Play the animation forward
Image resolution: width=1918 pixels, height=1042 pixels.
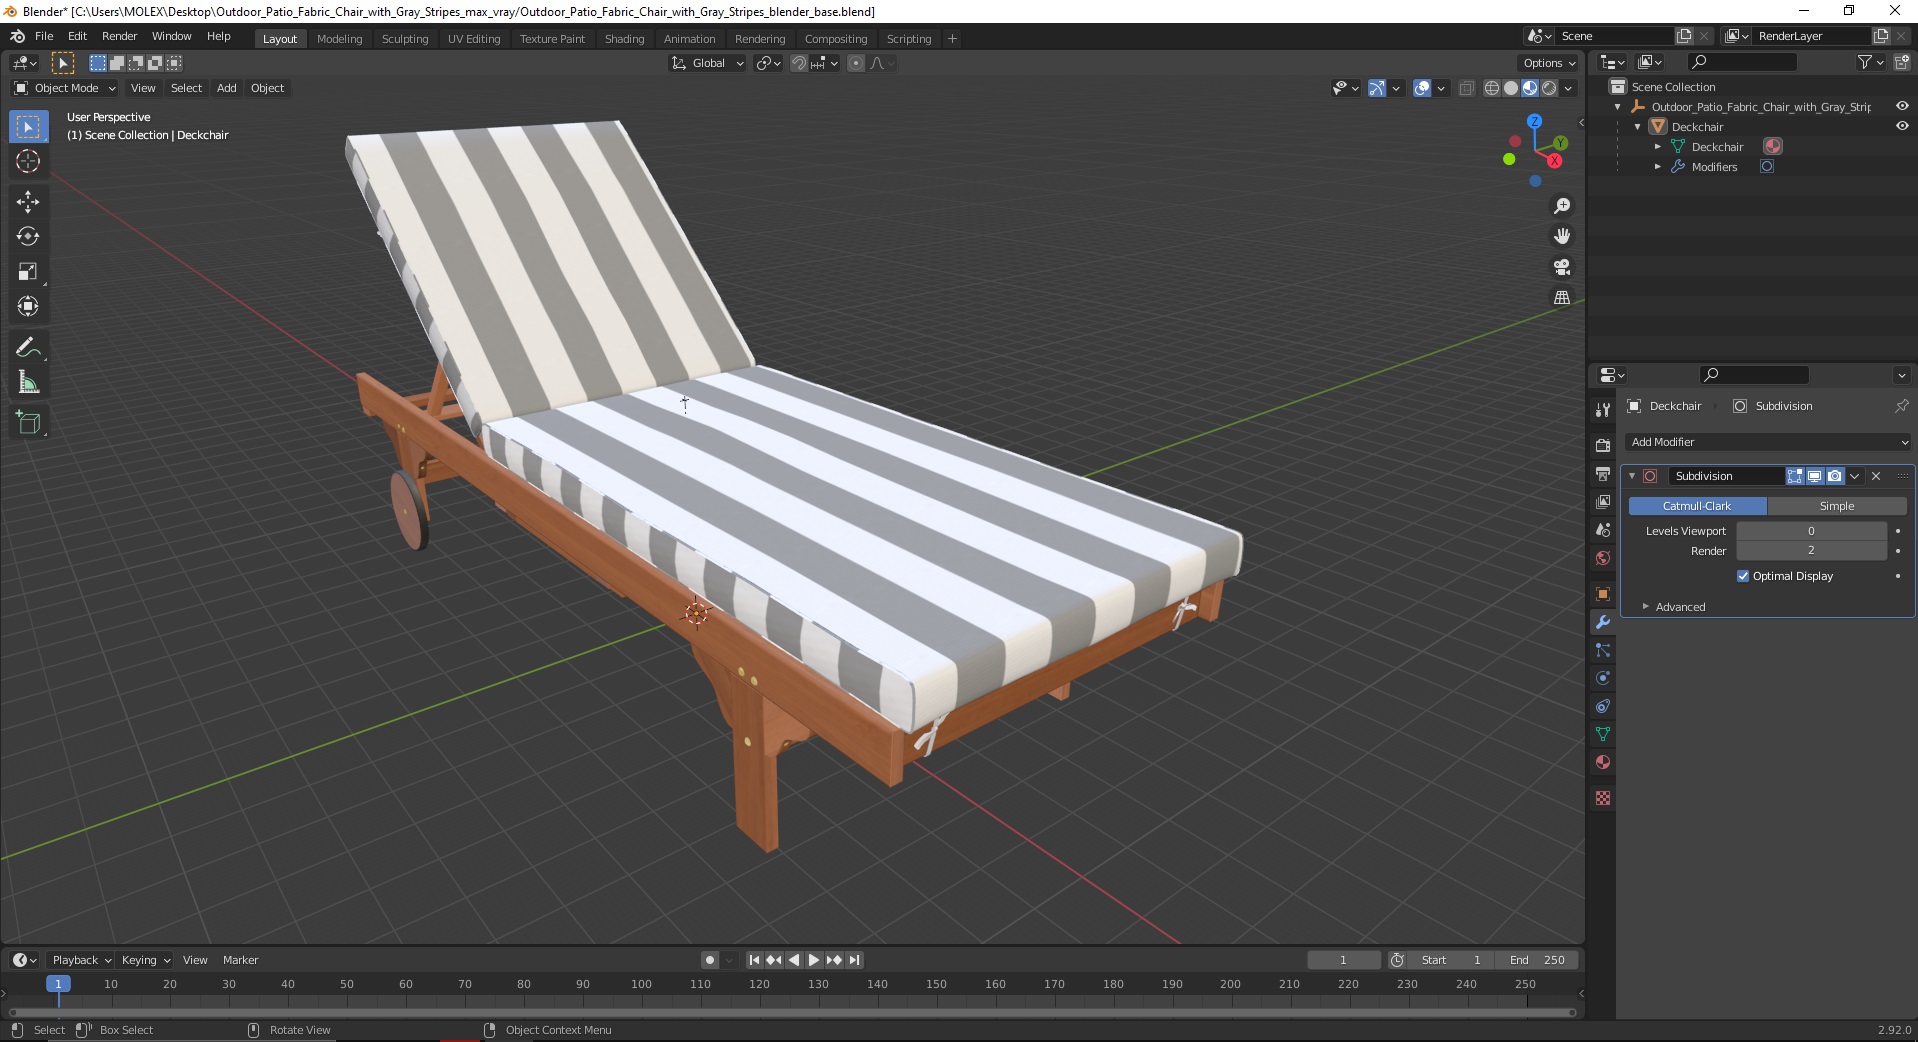[813, 960]
